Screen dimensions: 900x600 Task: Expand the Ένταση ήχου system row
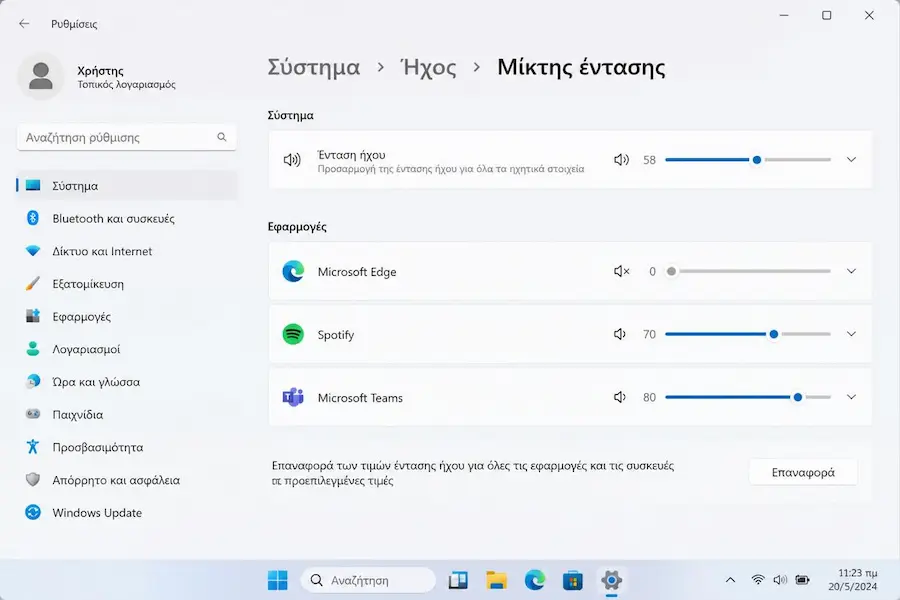coord(851,160)
